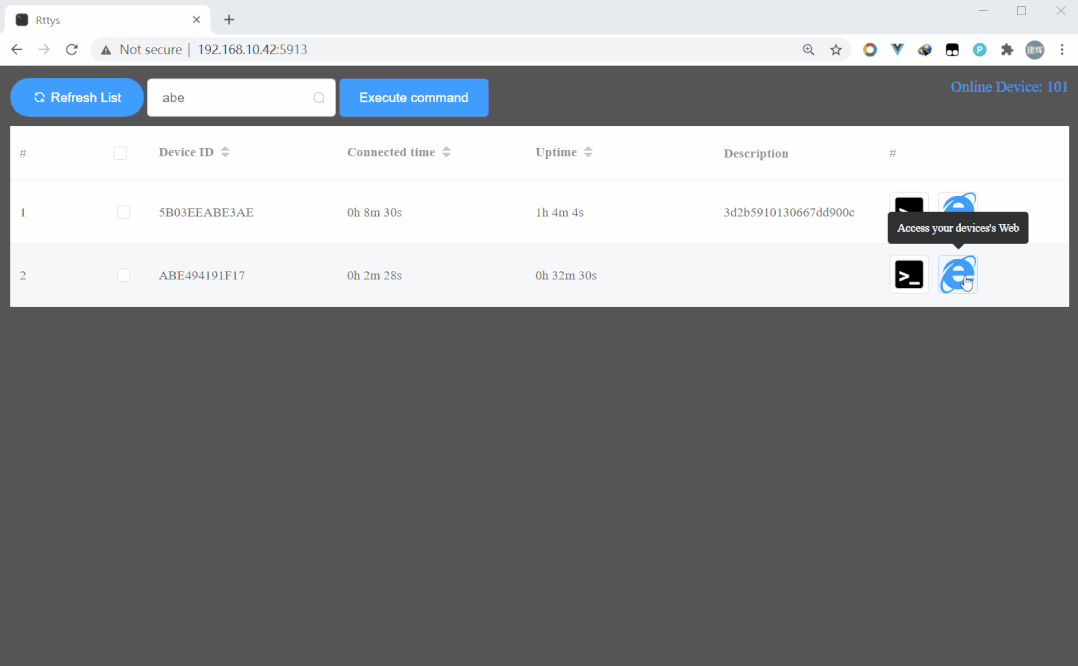Access web of device ABE494191F17
This screenshot has width=1078, height=666.
(x=957, y=274)
